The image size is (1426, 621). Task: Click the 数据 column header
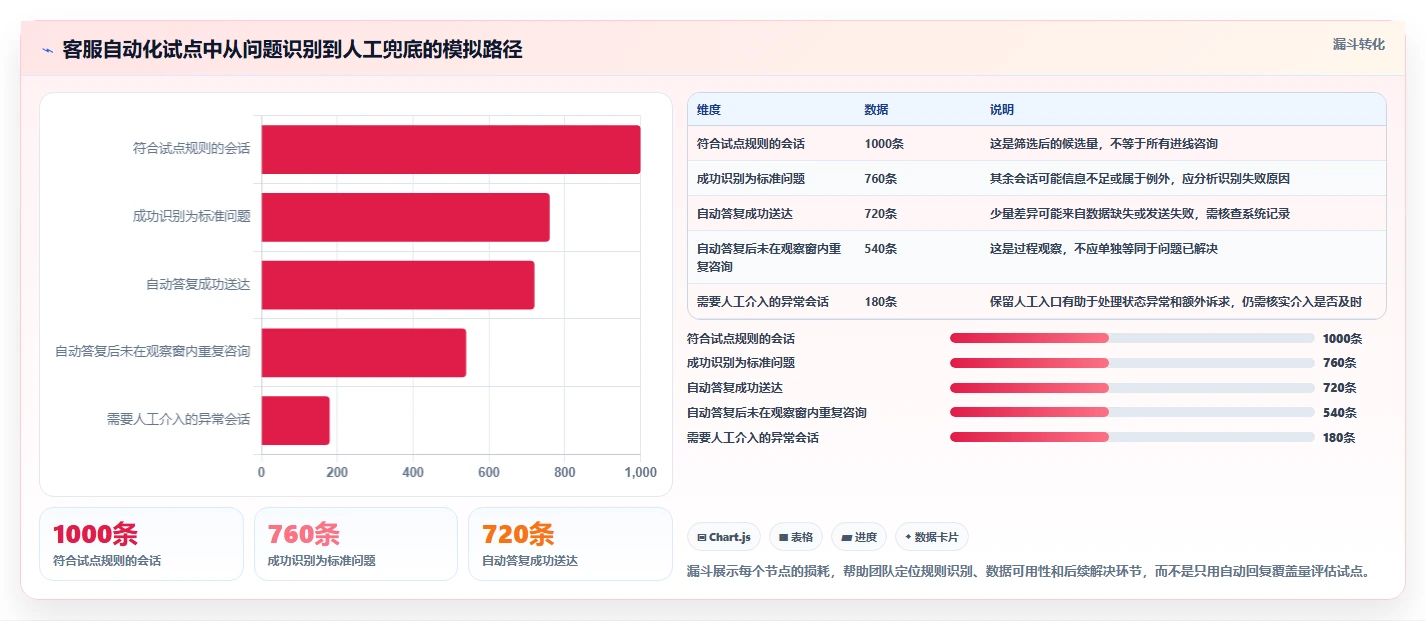pos(876,110)
